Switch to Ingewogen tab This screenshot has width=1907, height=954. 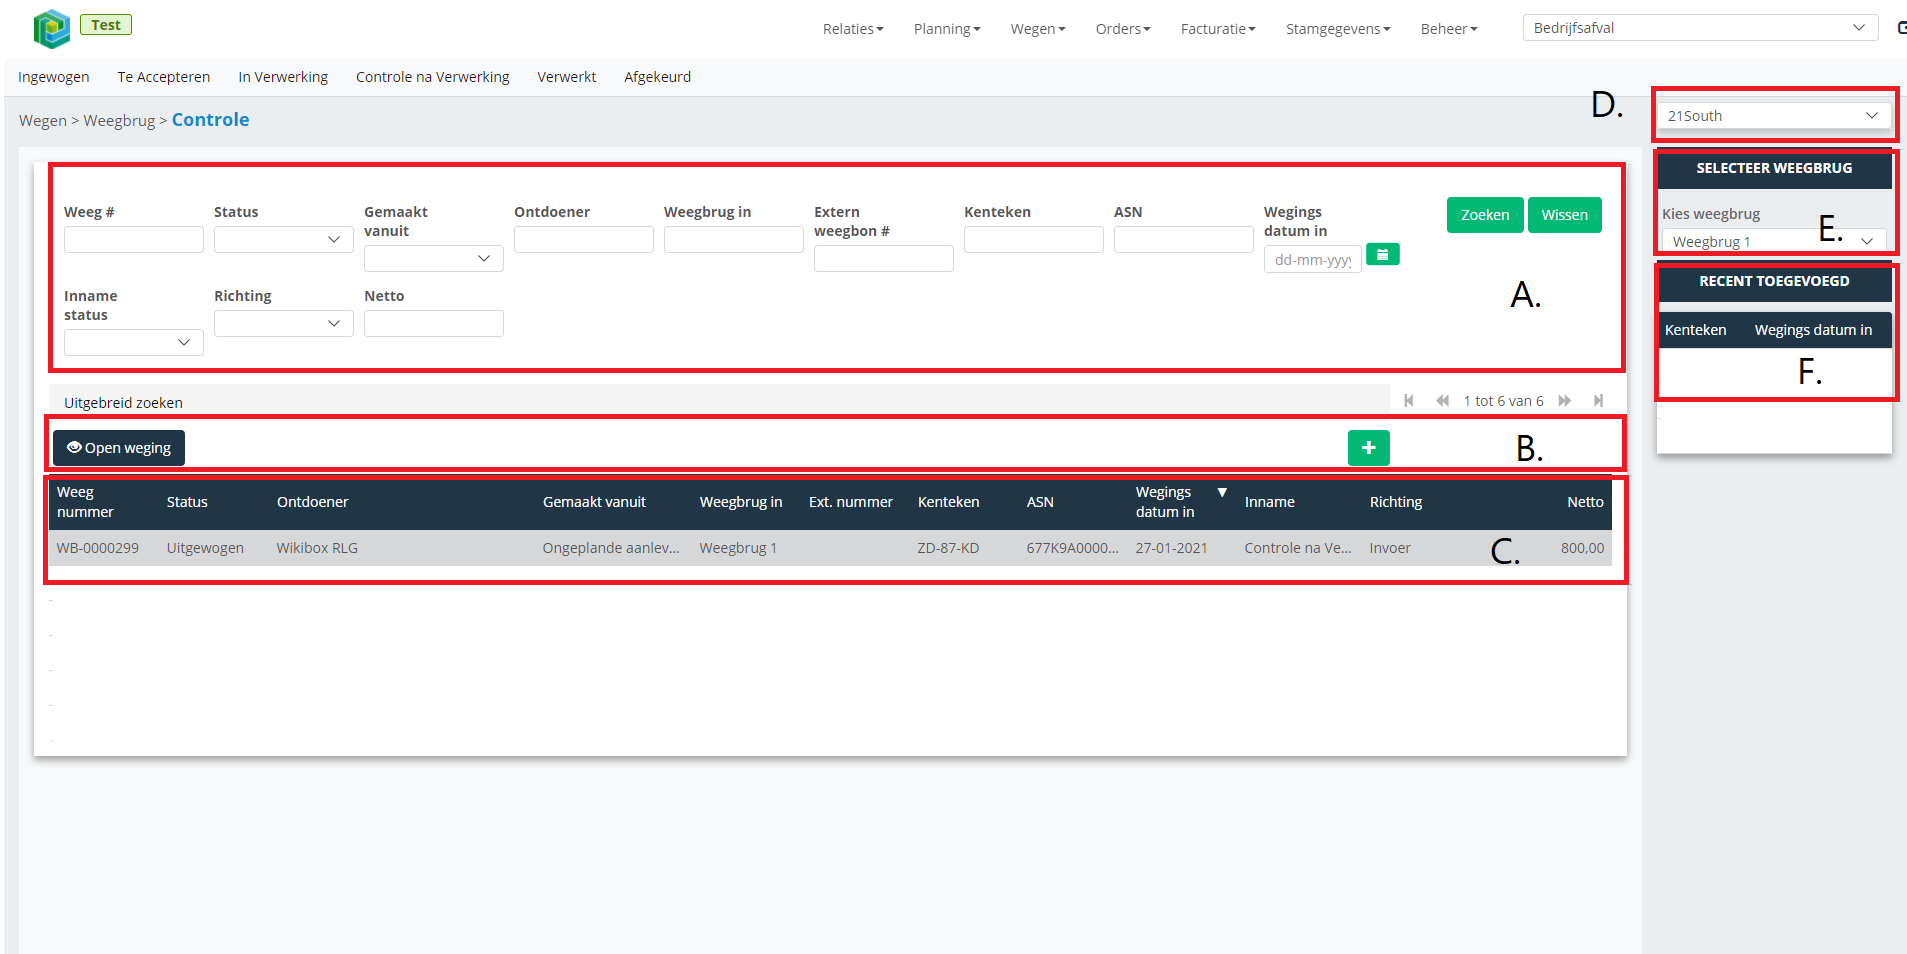tap(54, 77)
